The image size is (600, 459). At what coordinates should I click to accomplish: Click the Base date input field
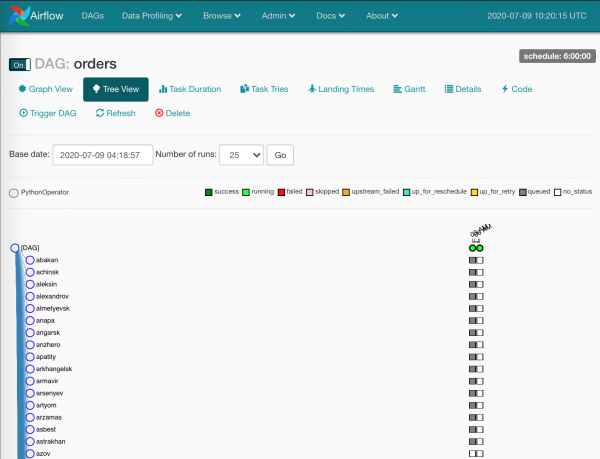(103, 155)
